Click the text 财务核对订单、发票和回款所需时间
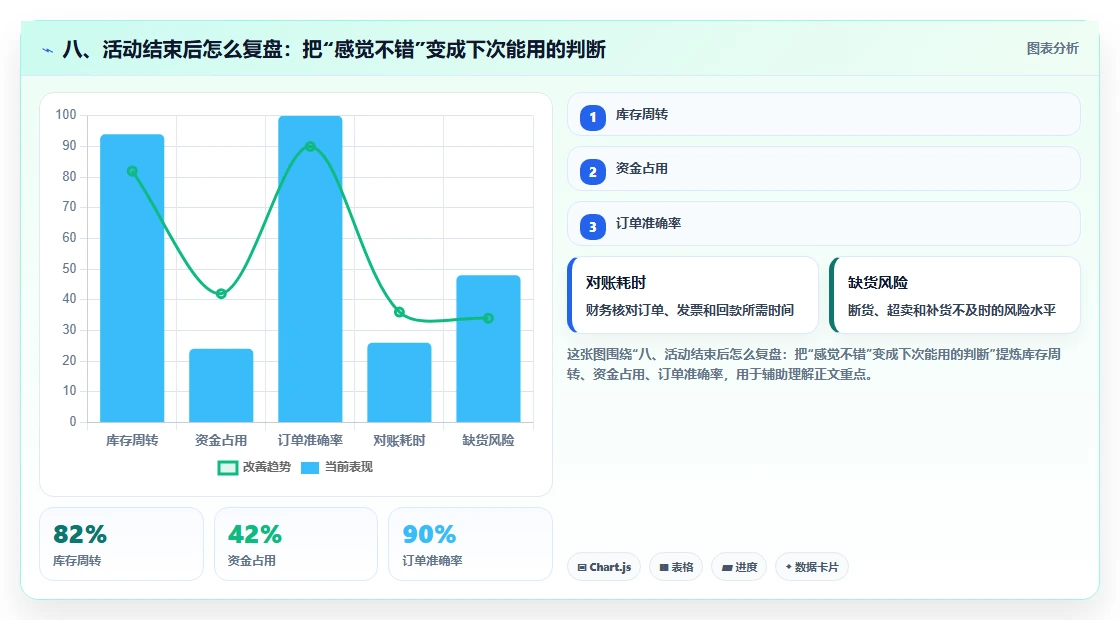1120x620 pixels. [x=690, y=311]
